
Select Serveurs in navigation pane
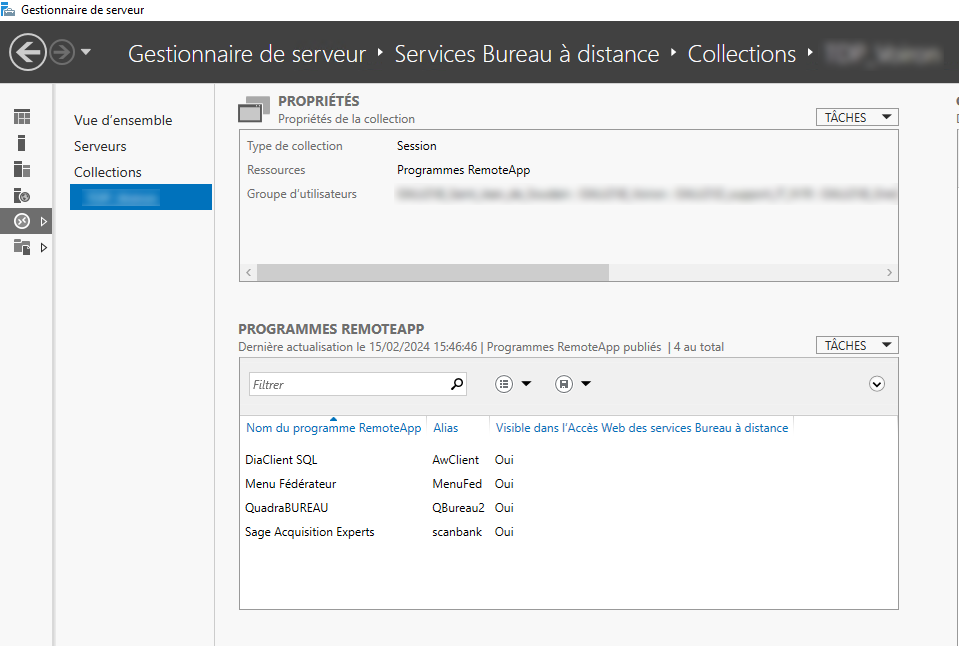[100, 146]
